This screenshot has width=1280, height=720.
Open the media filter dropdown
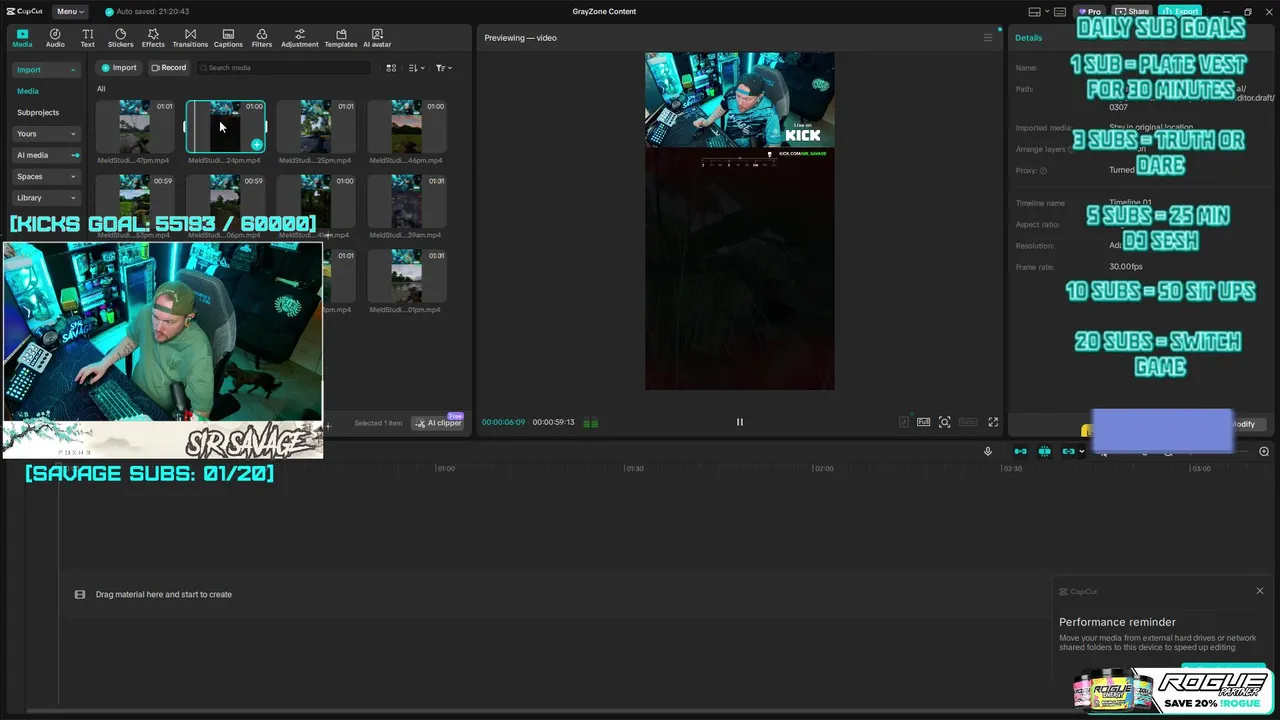pyautogui.click(x=444, y=68)
